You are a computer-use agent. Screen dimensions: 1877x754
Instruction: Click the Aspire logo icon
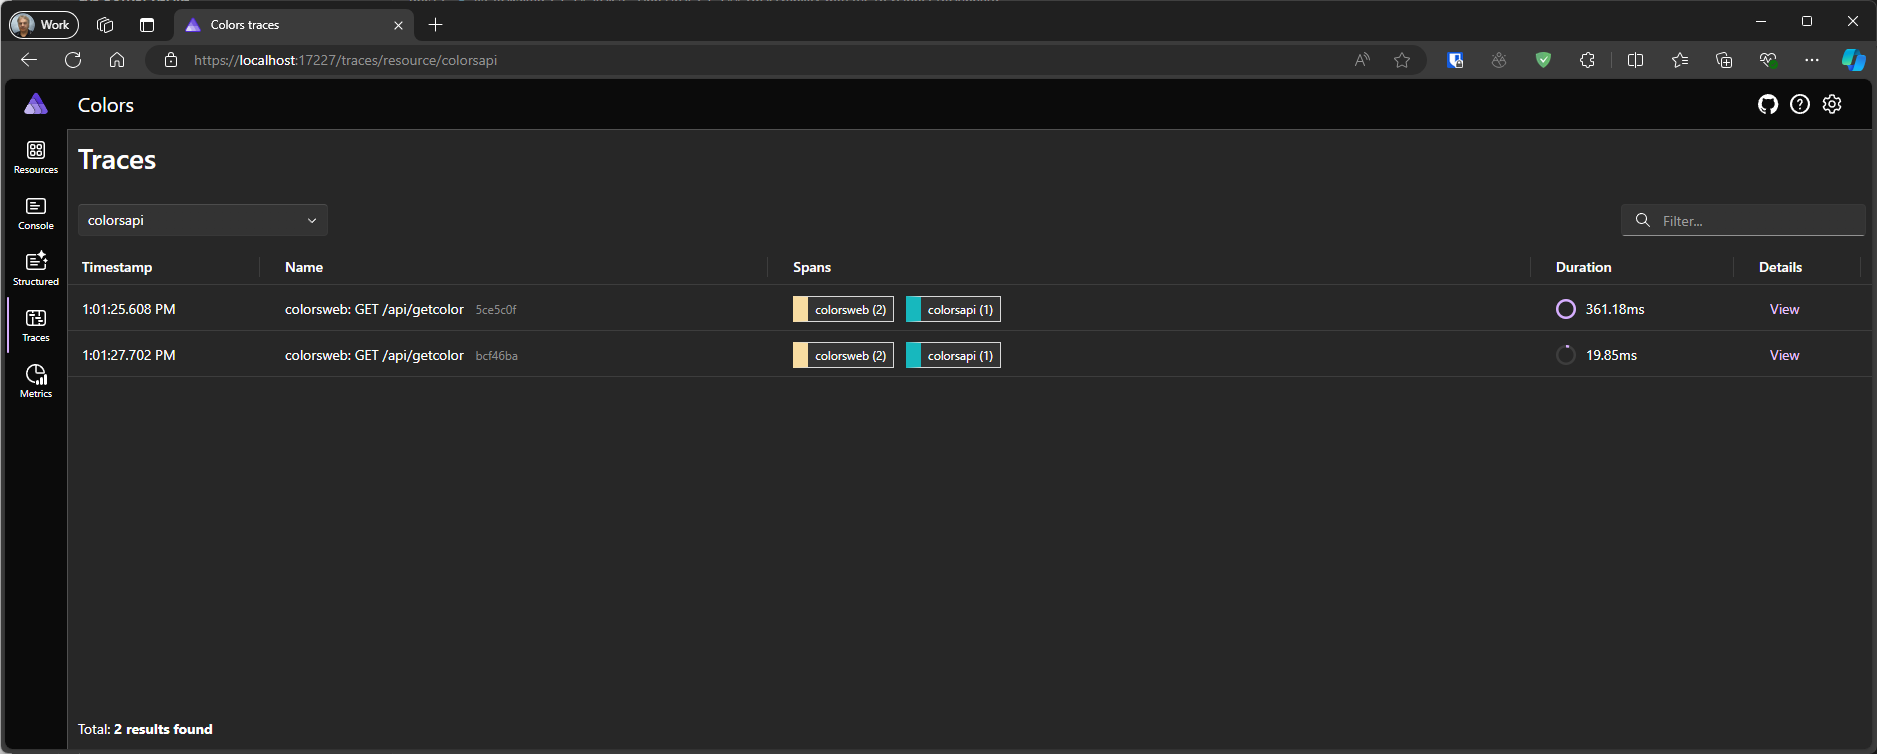(x=36, y=104)
